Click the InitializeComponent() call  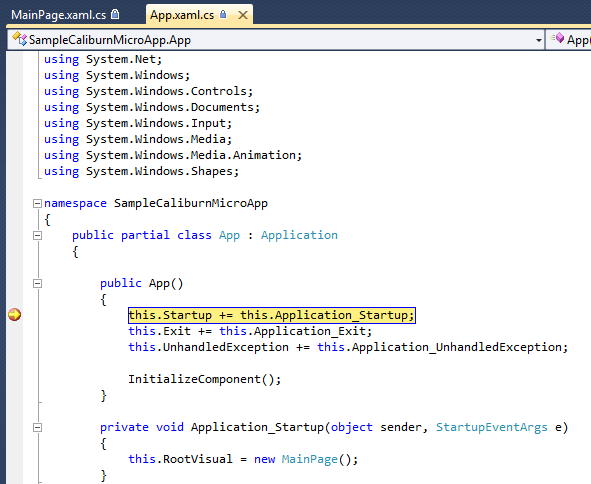[205, 379]
